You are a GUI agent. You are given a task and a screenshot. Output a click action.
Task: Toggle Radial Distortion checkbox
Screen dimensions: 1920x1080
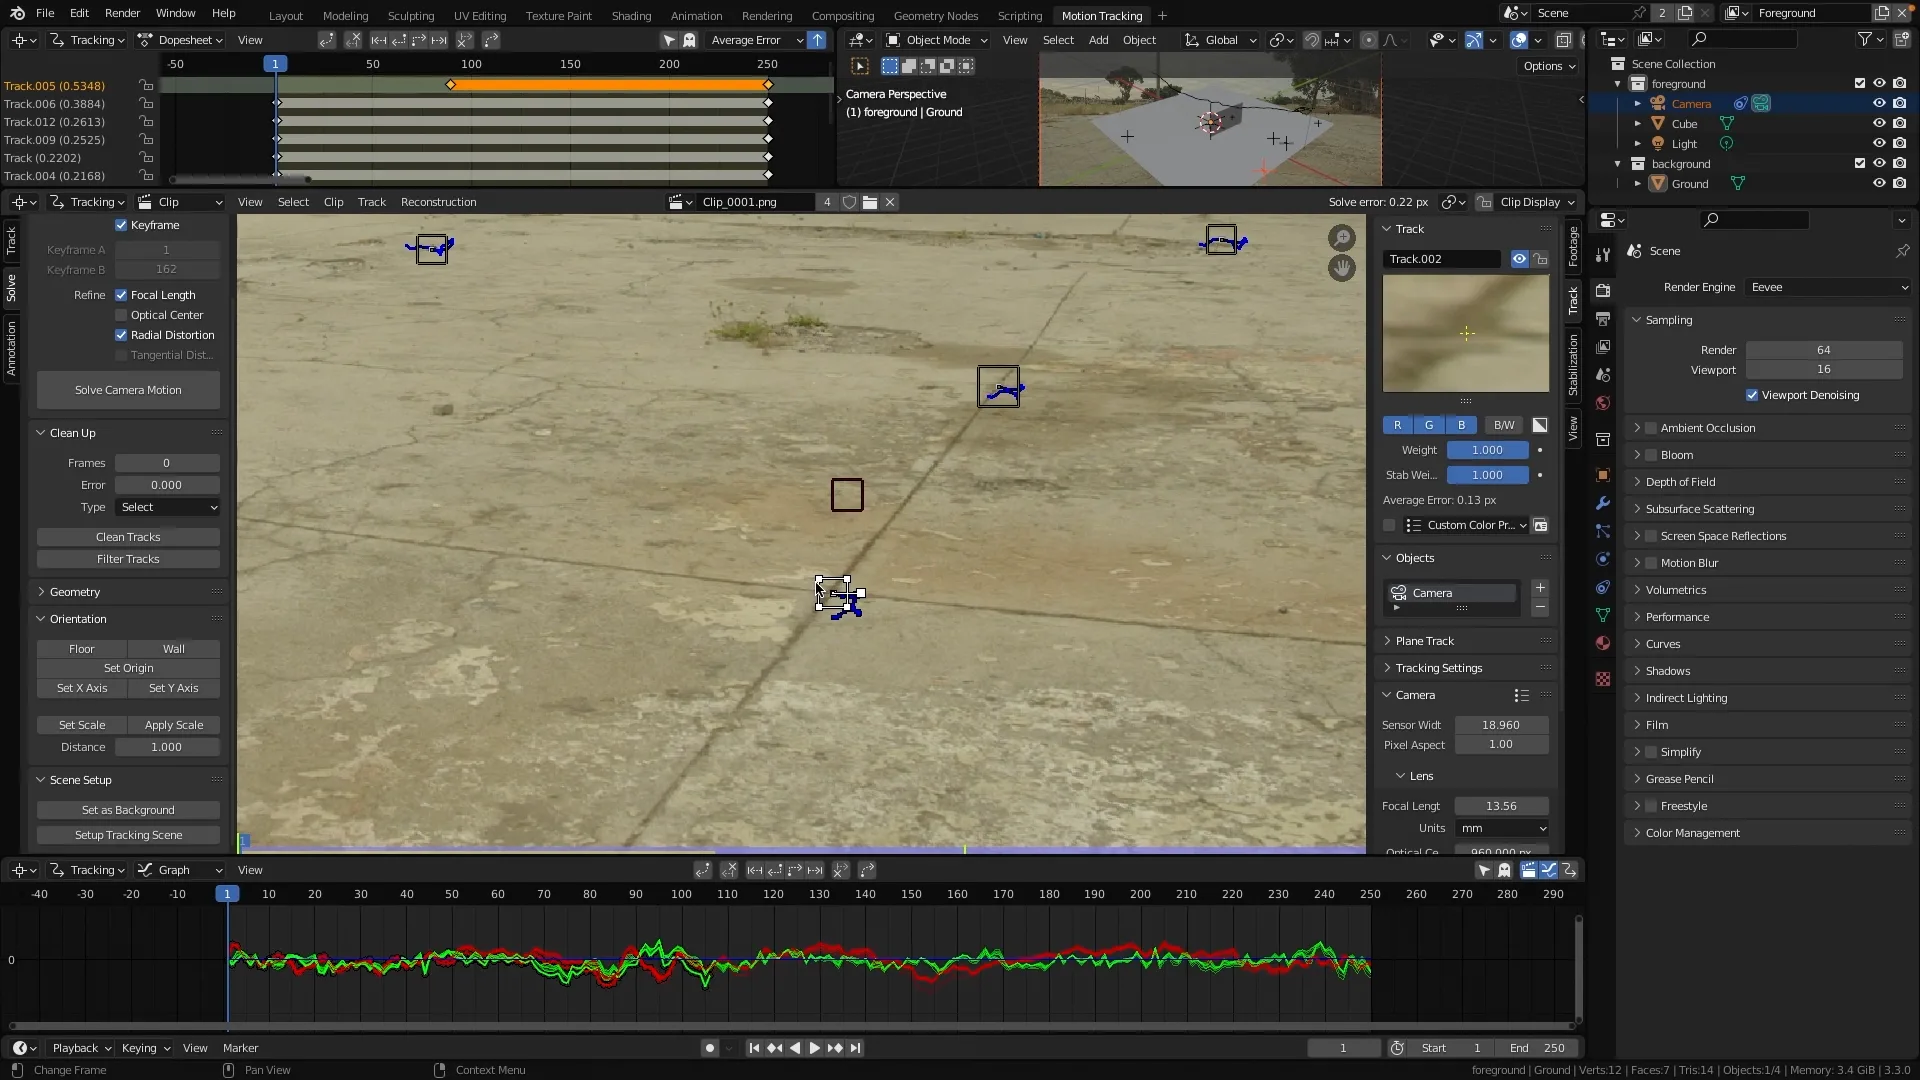[121, 334]
